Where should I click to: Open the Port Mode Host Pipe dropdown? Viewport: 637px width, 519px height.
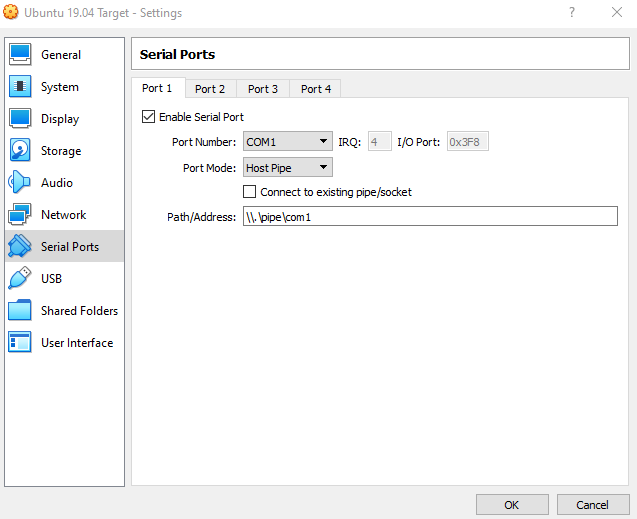click(x=287, y=168)
